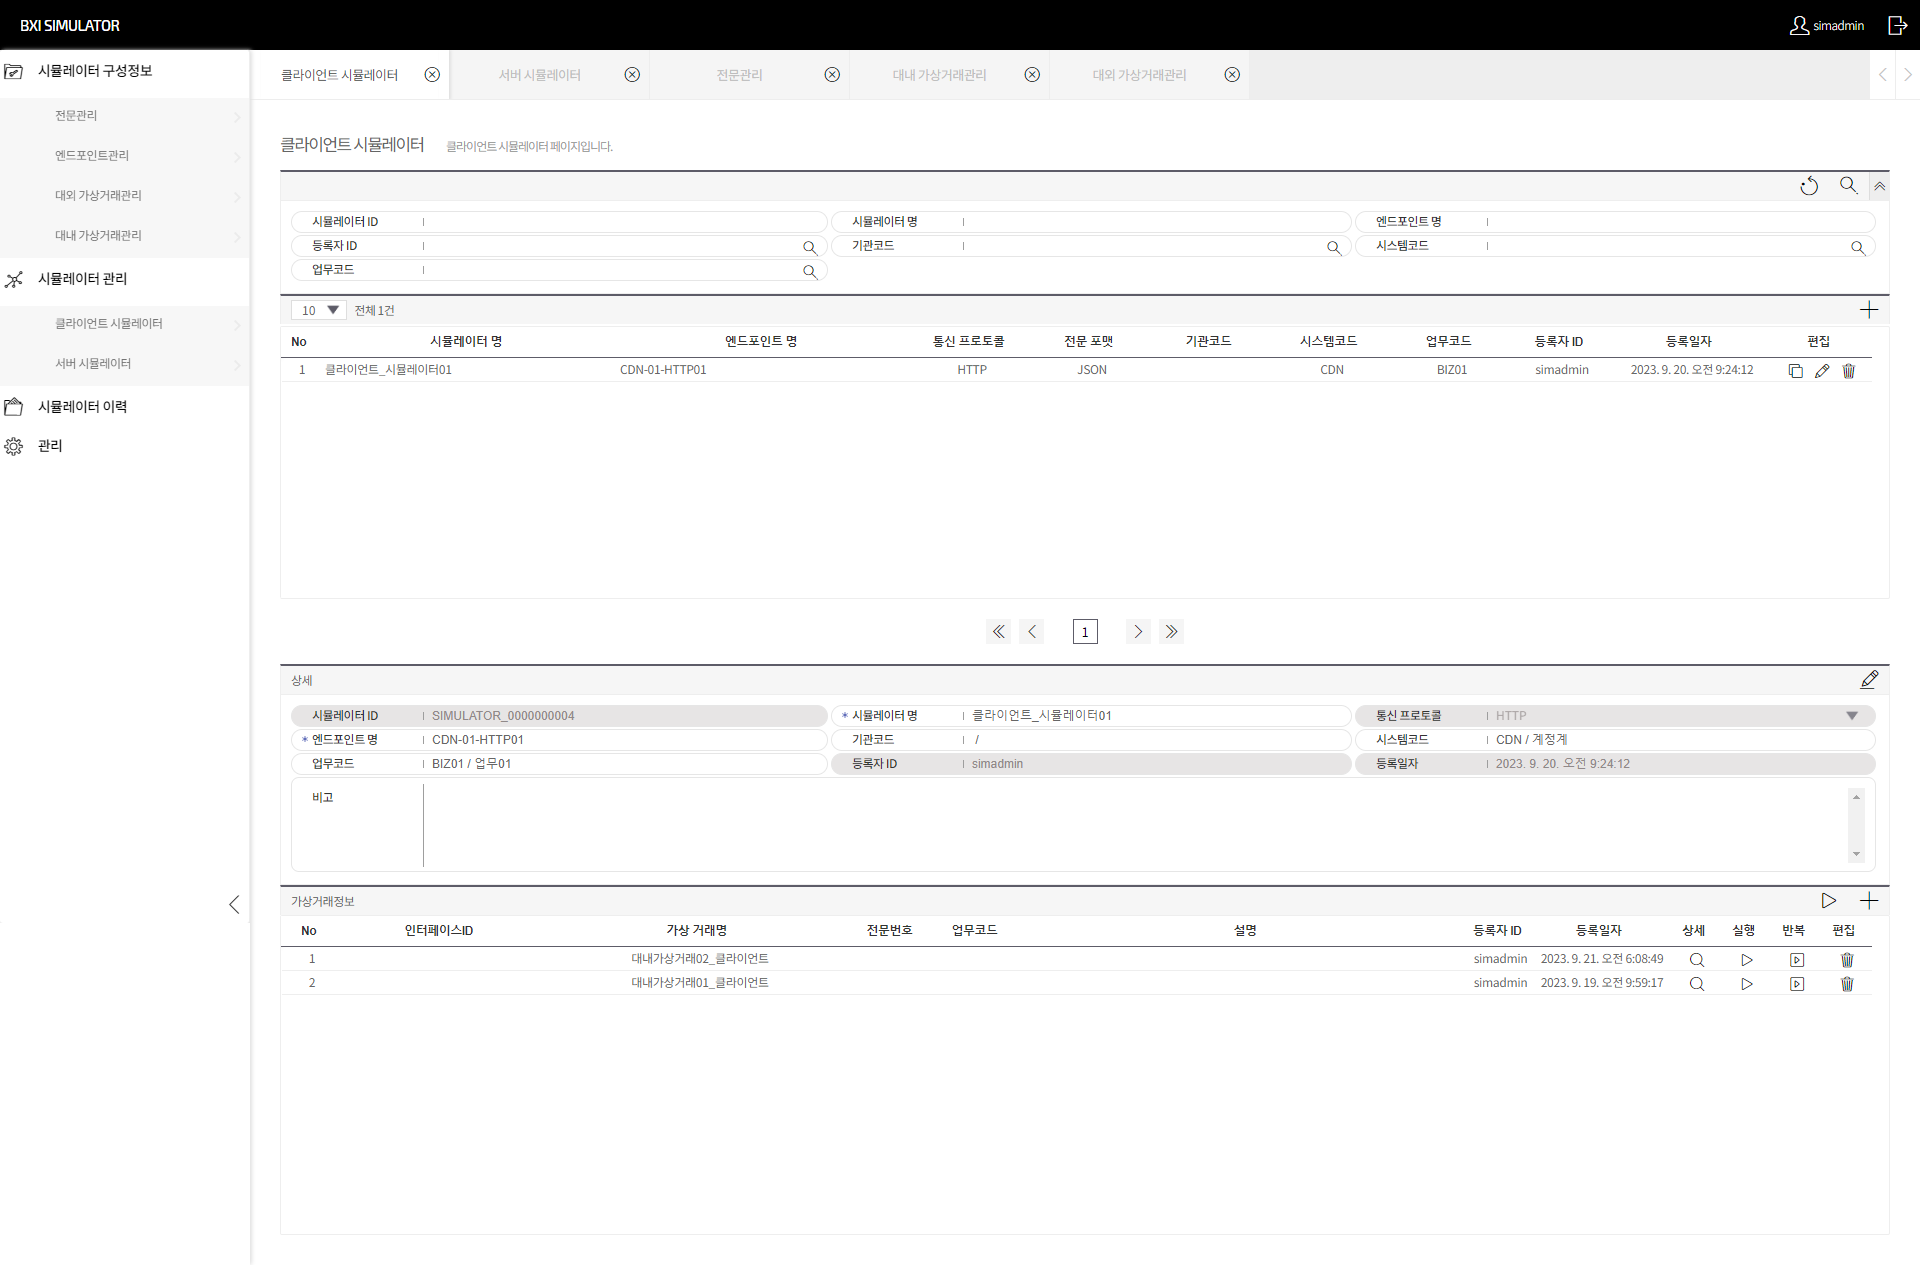Close the 대외 가상거래관리 tab
1920x1265 pixels.
(x=1232, y=75)
